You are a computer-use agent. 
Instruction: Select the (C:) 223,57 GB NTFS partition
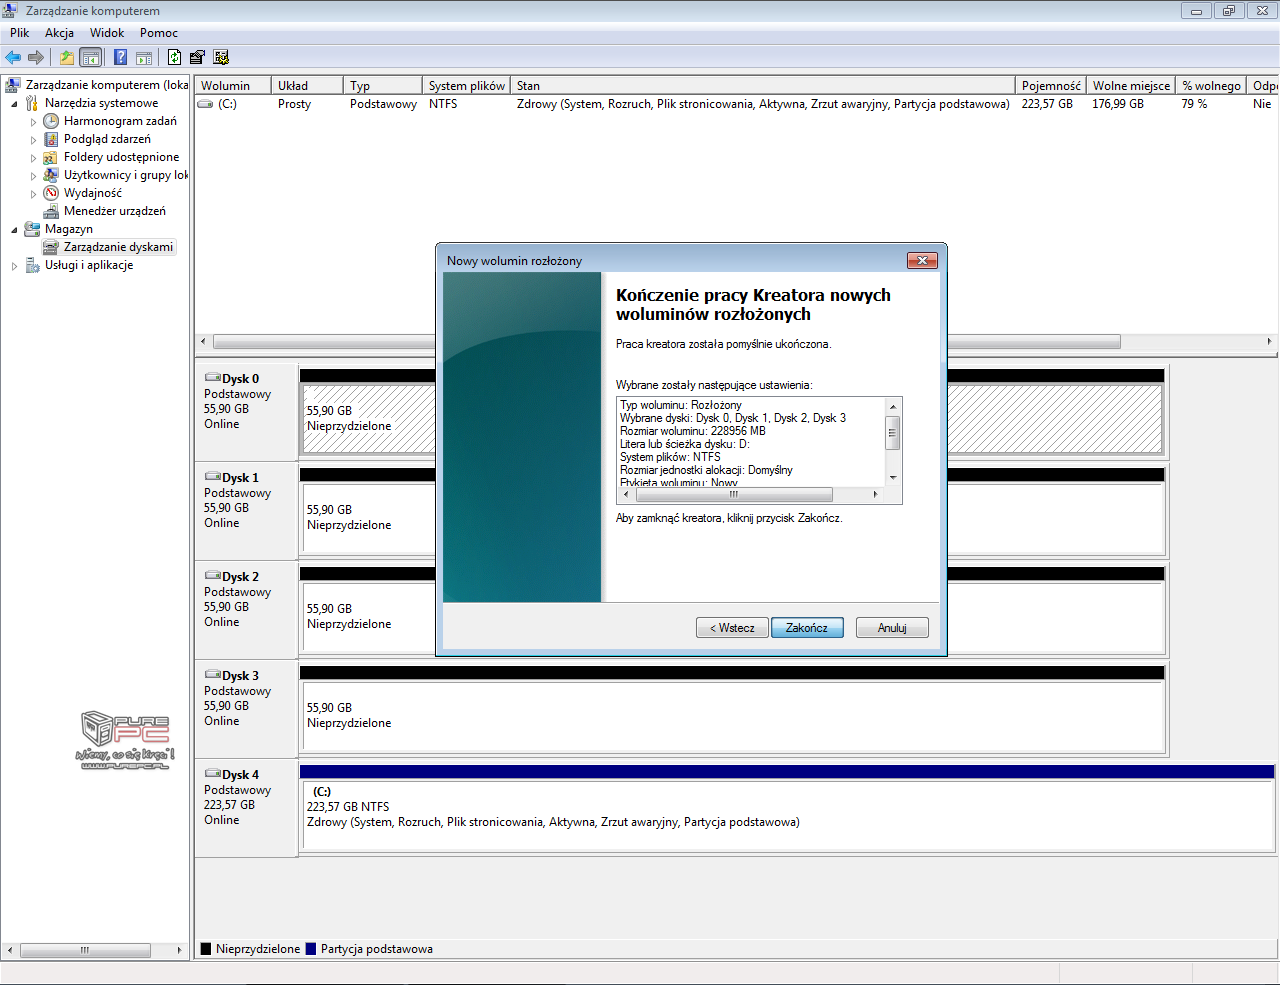tap(787, 815)
